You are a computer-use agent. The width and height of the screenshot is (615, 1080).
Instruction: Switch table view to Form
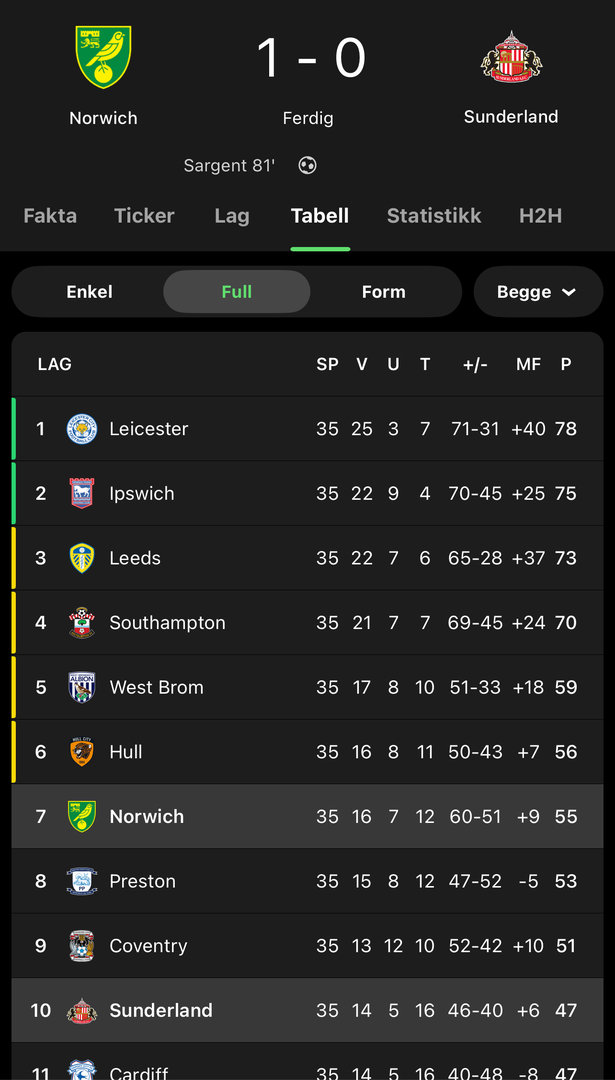384,292
